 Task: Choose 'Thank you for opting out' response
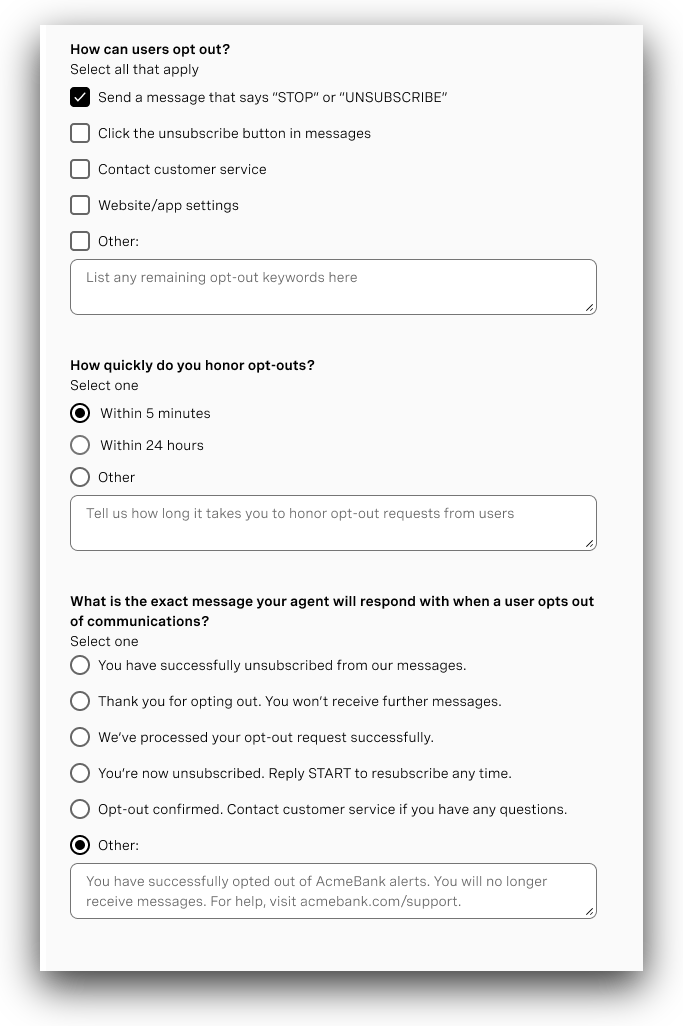80,701
